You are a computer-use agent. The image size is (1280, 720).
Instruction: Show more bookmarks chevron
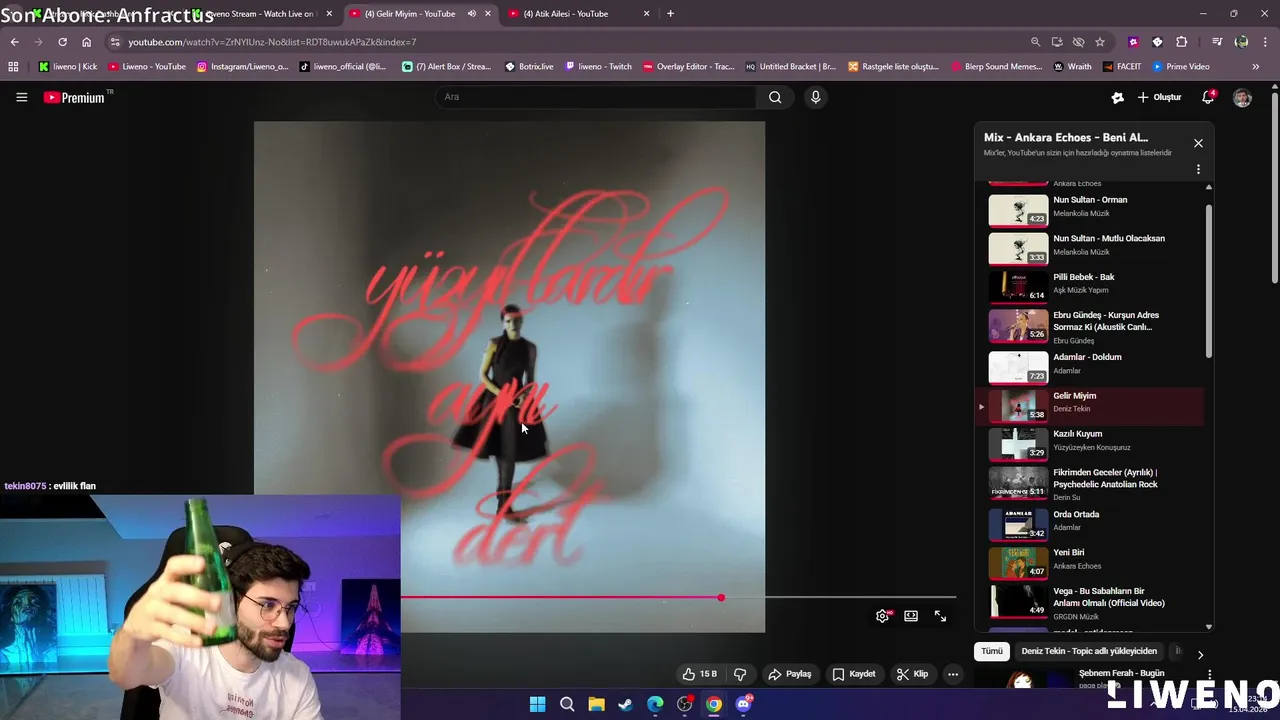coord(1256,67)
